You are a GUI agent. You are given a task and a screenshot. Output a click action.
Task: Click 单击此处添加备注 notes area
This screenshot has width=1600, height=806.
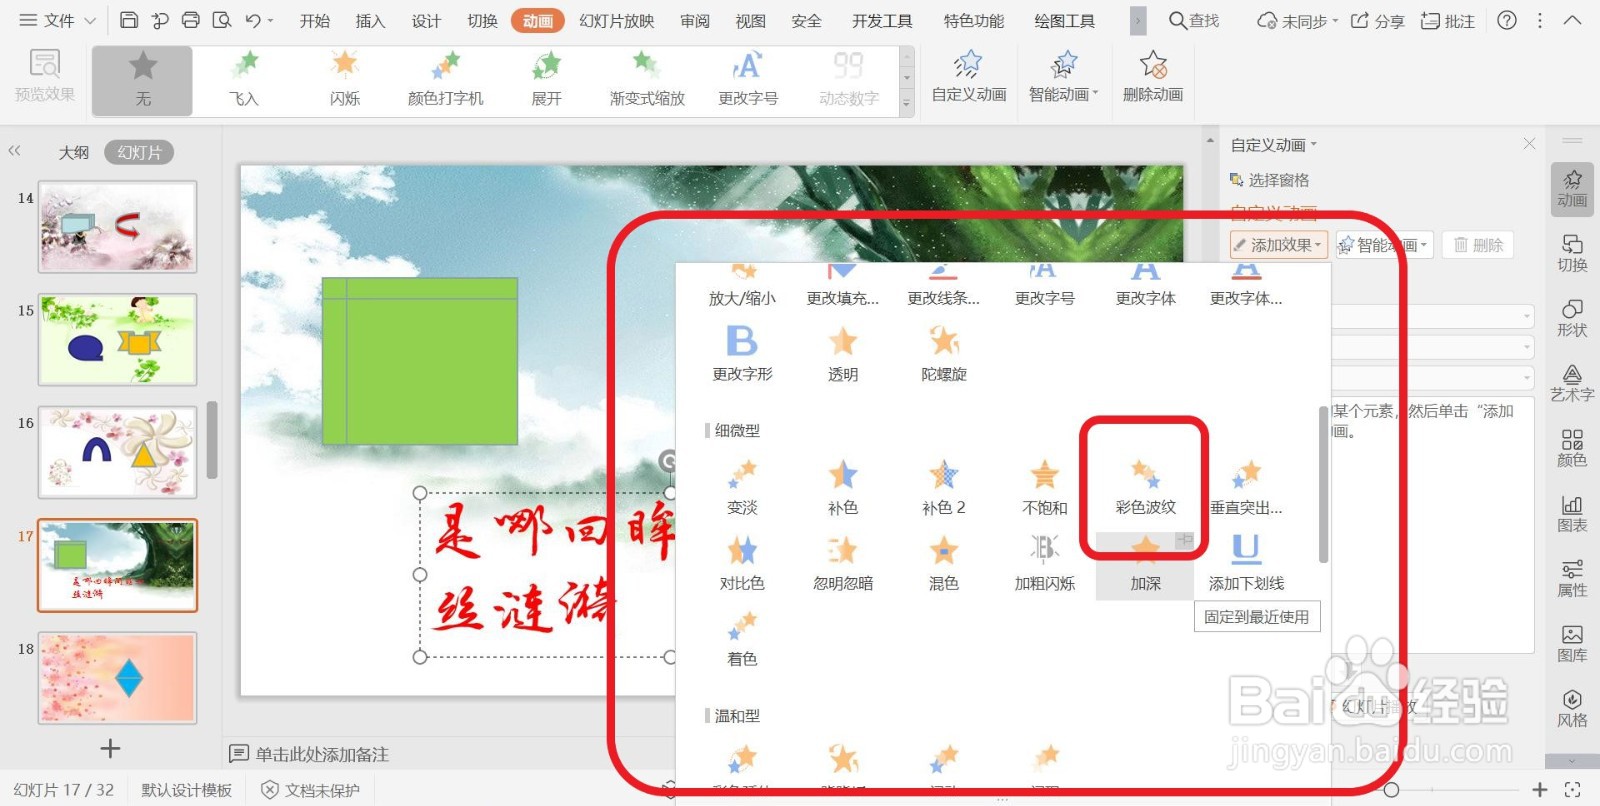tap(322, 754)
